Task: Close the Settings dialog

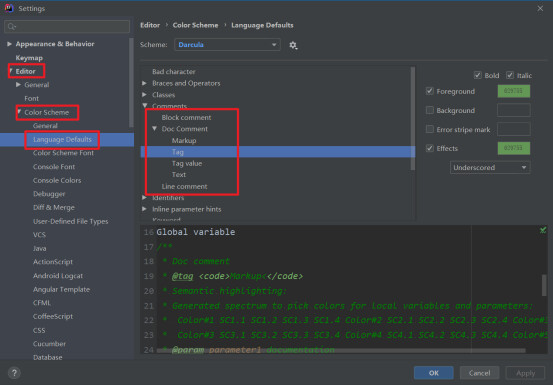Action: (540, 8)
